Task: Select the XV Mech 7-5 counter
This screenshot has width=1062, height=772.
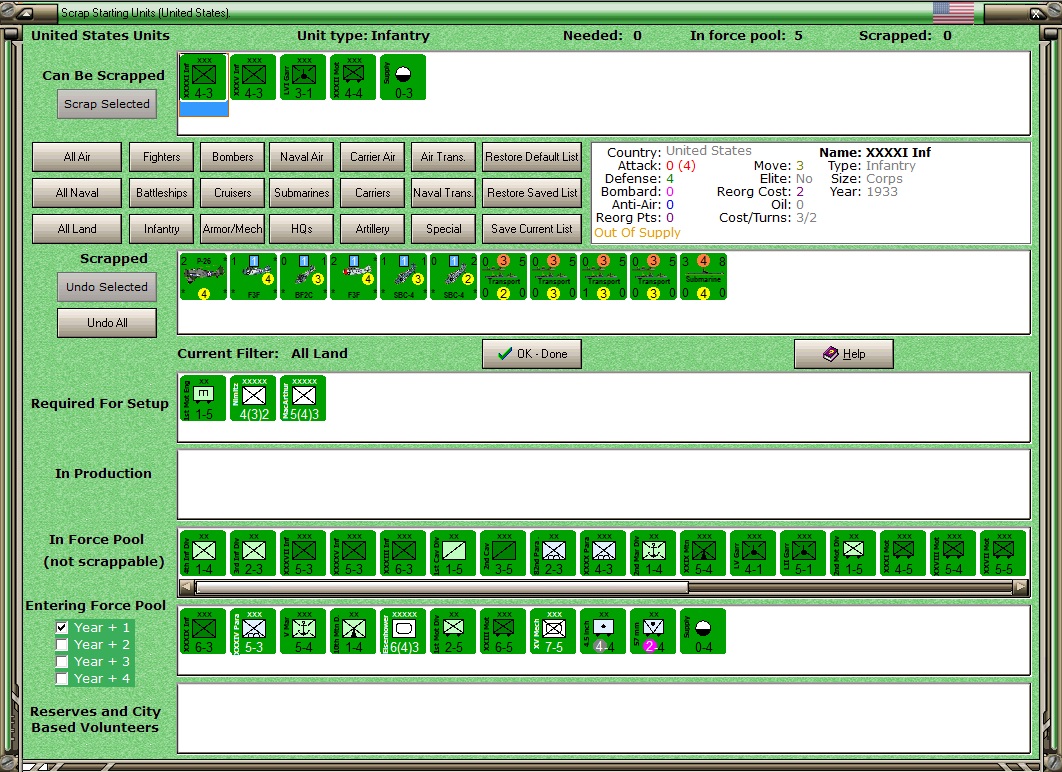Action: click(553, 631)
